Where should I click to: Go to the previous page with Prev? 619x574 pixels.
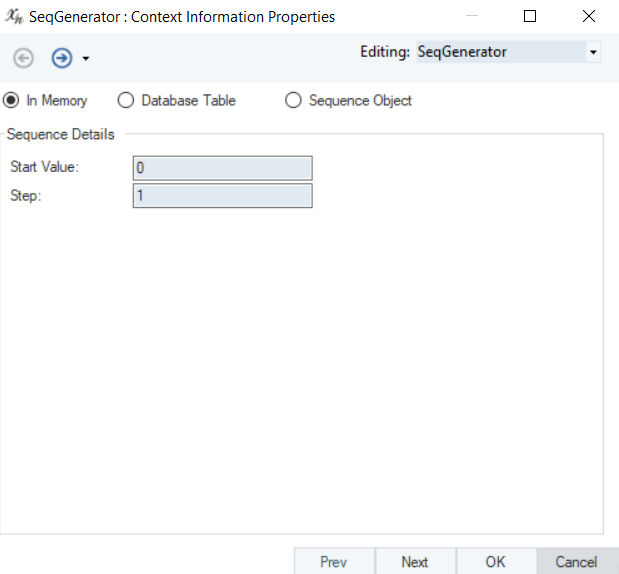pos(334,561)
